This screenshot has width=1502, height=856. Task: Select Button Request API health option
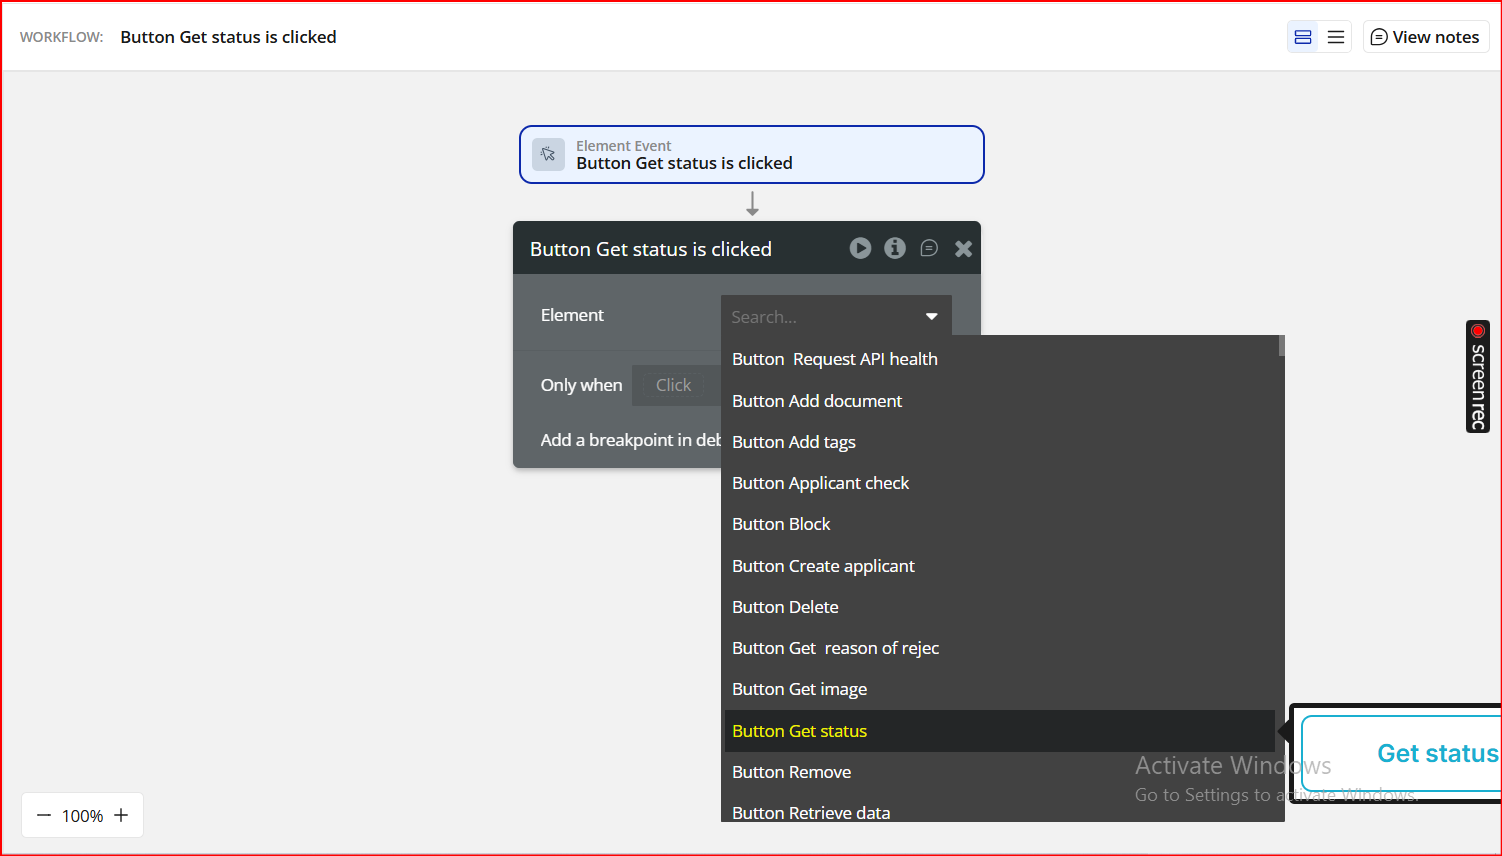pos(835,359)
